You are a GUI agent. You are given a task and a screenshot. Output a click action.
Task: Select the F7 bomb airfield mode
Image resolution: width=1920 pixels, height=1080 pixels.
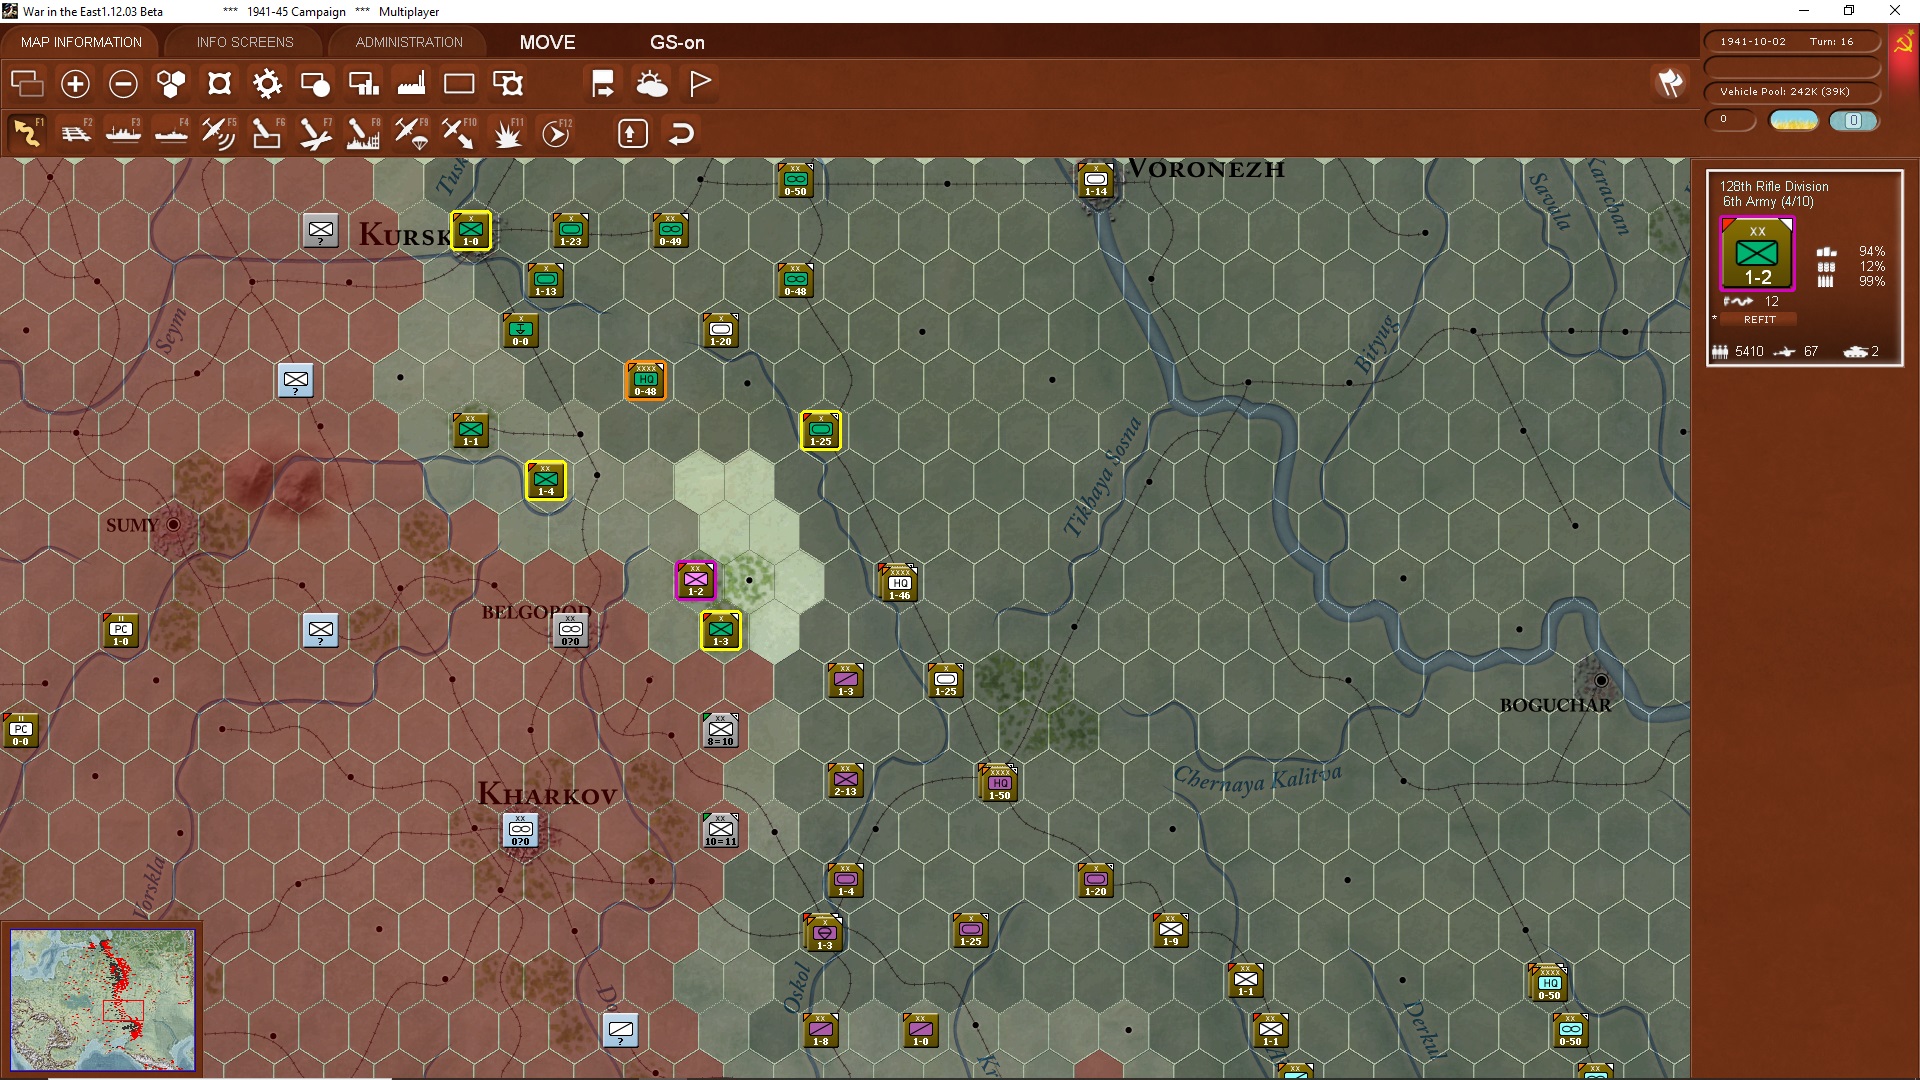tap(315, 133)
